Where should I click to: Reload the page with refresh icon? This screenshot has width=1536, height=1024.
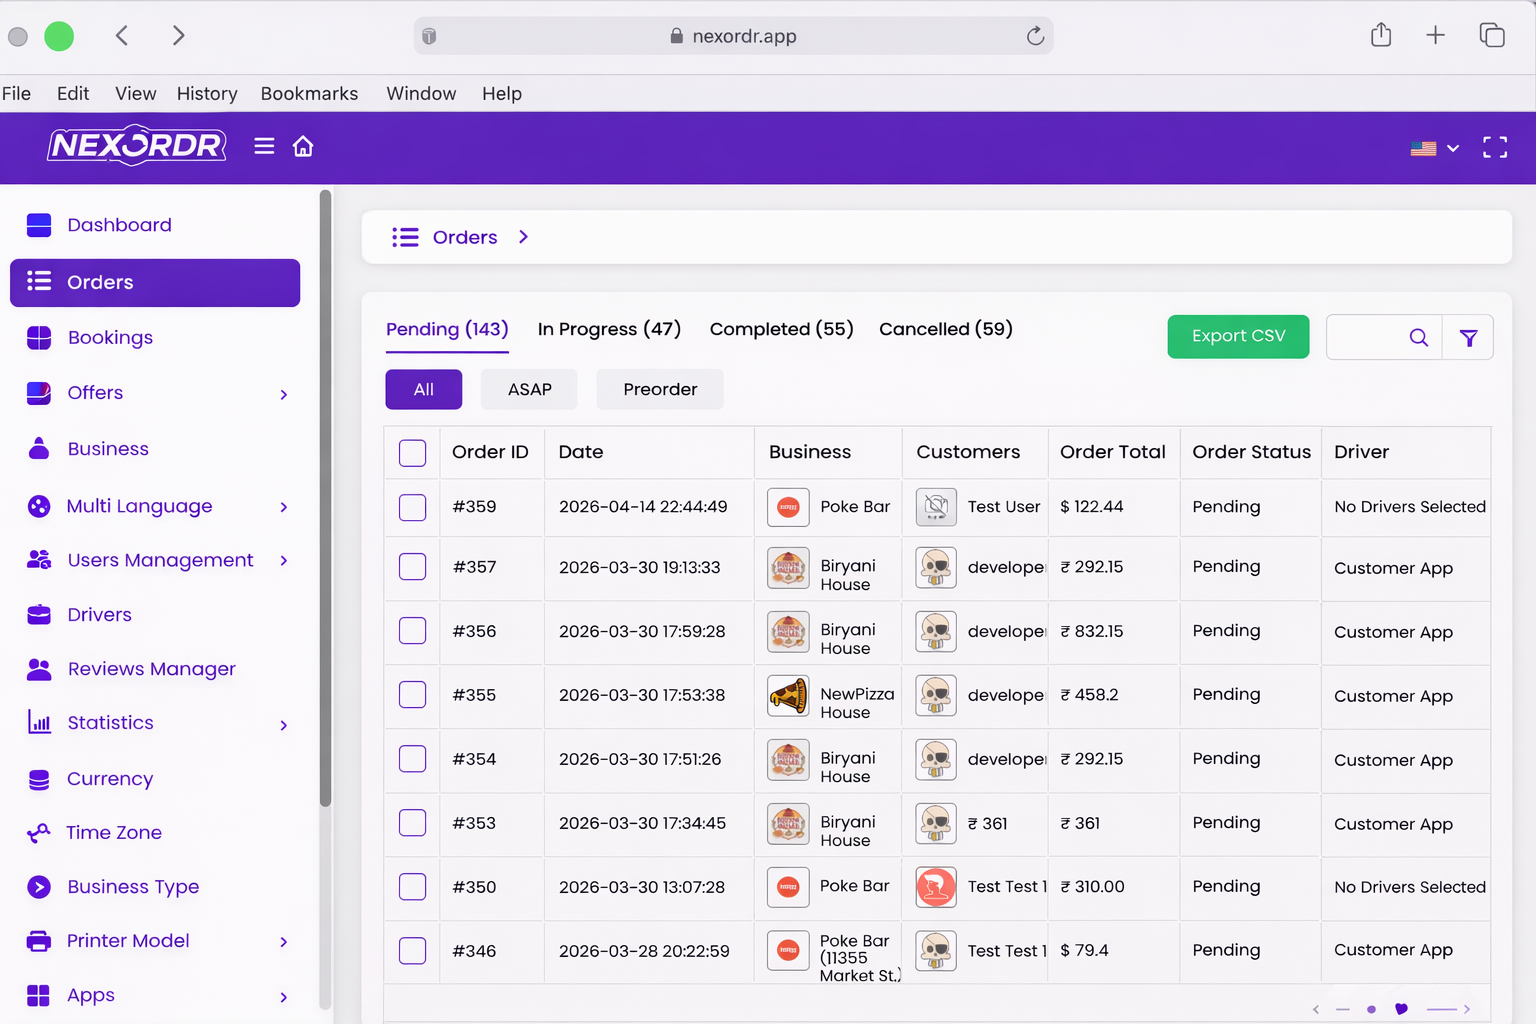(1035, 36)
